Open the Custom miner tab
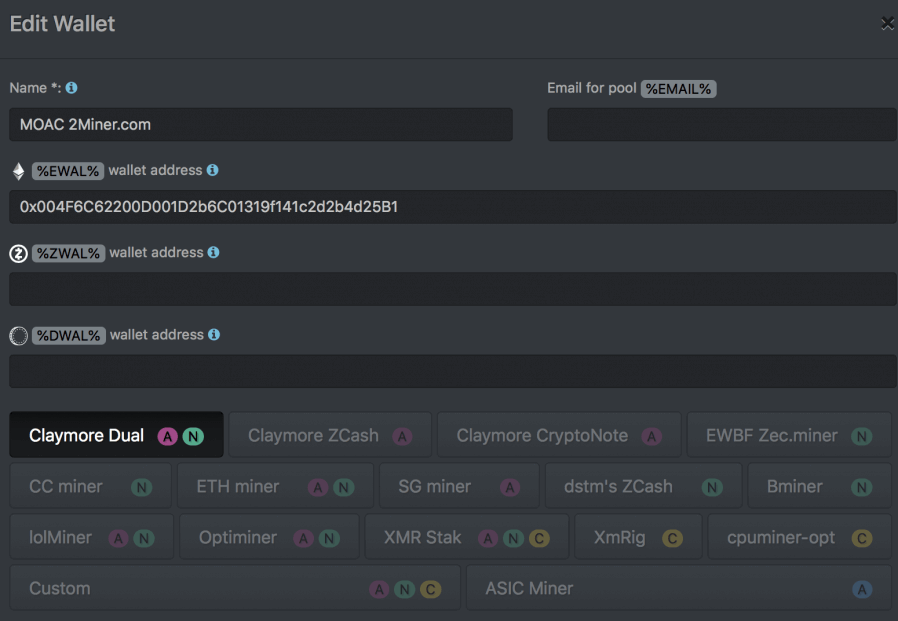 (x=235, y=589)
